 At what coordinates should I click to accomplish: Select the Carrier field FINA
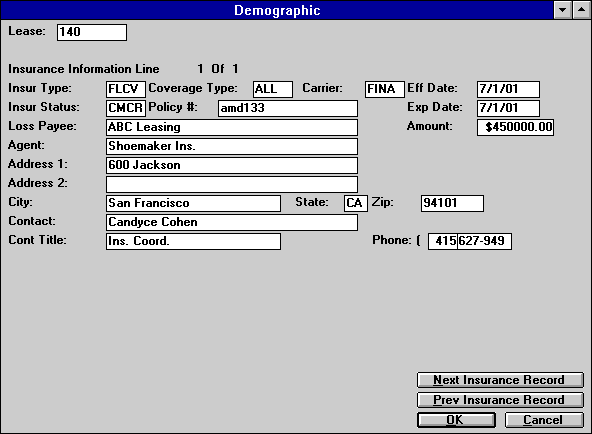click(385, 89)
